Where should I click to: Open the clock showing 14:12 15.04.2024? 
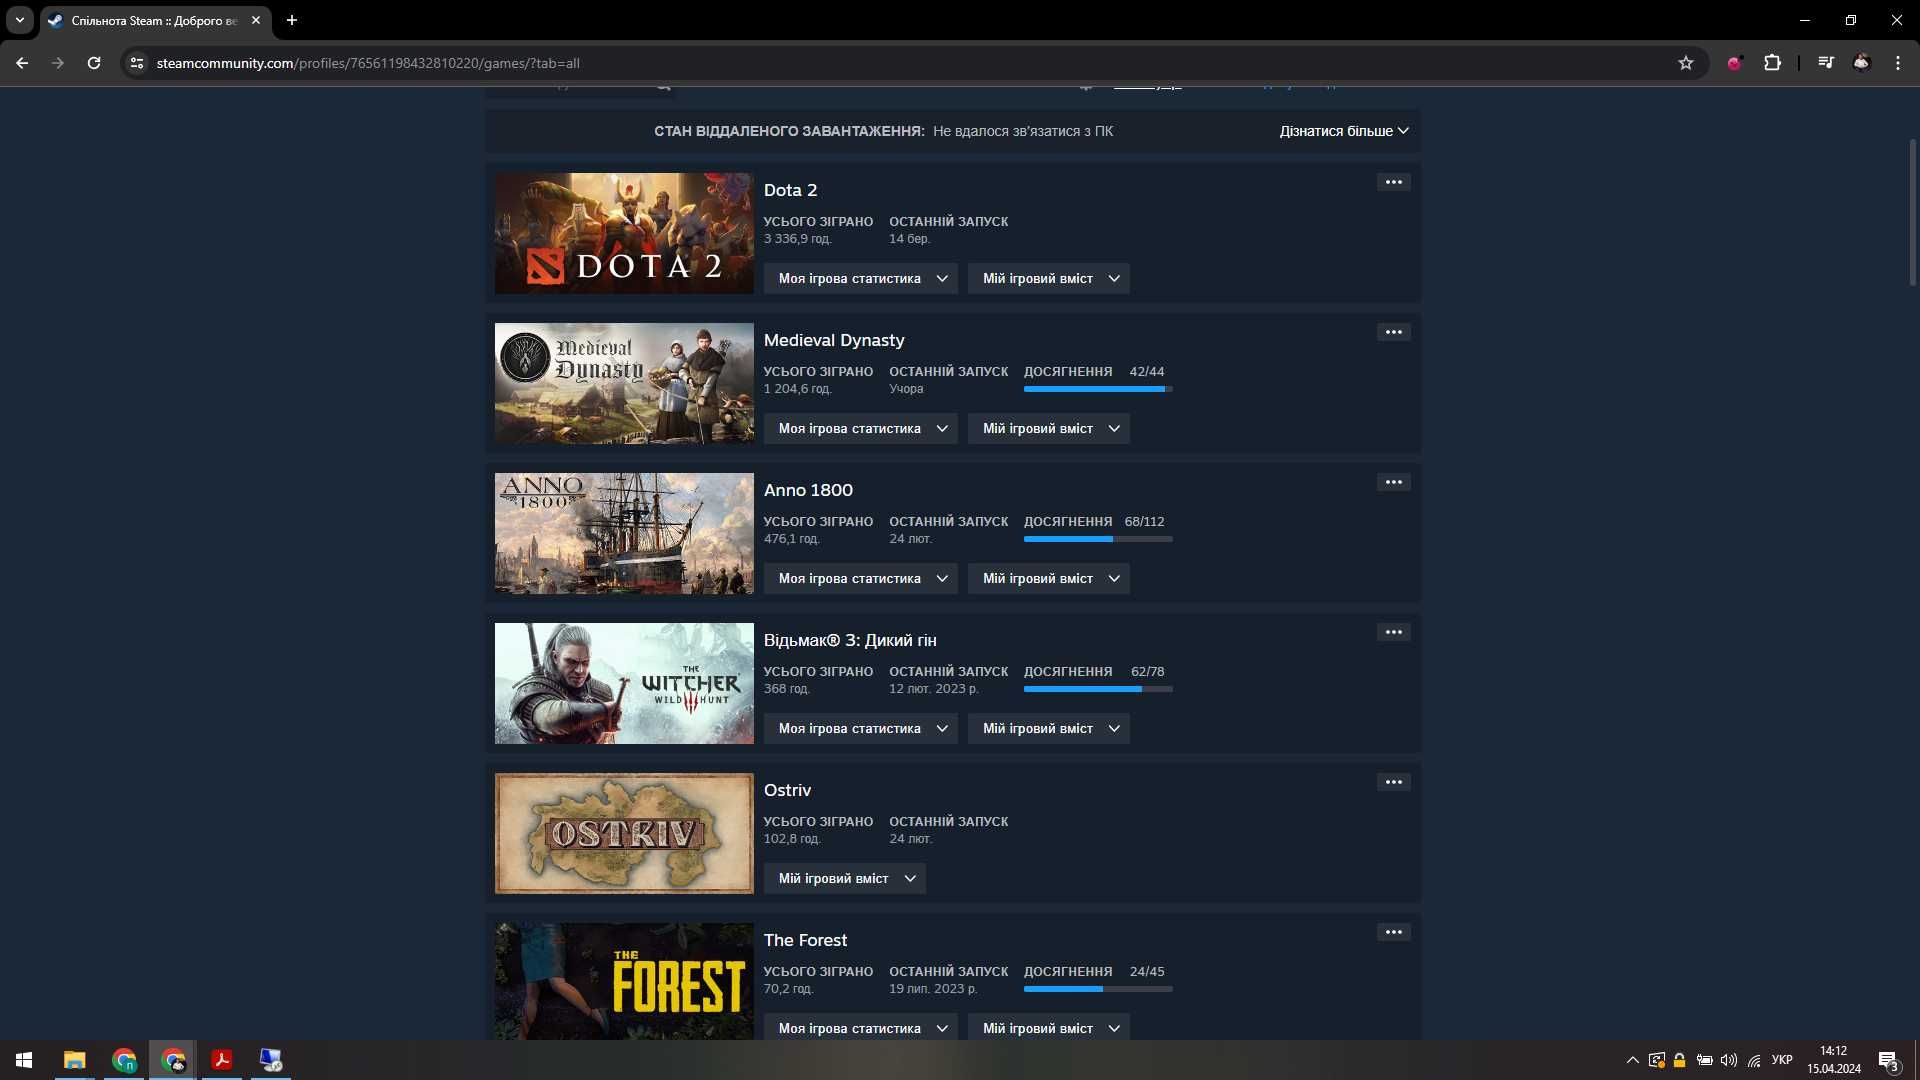[x=1834, y=1060]
